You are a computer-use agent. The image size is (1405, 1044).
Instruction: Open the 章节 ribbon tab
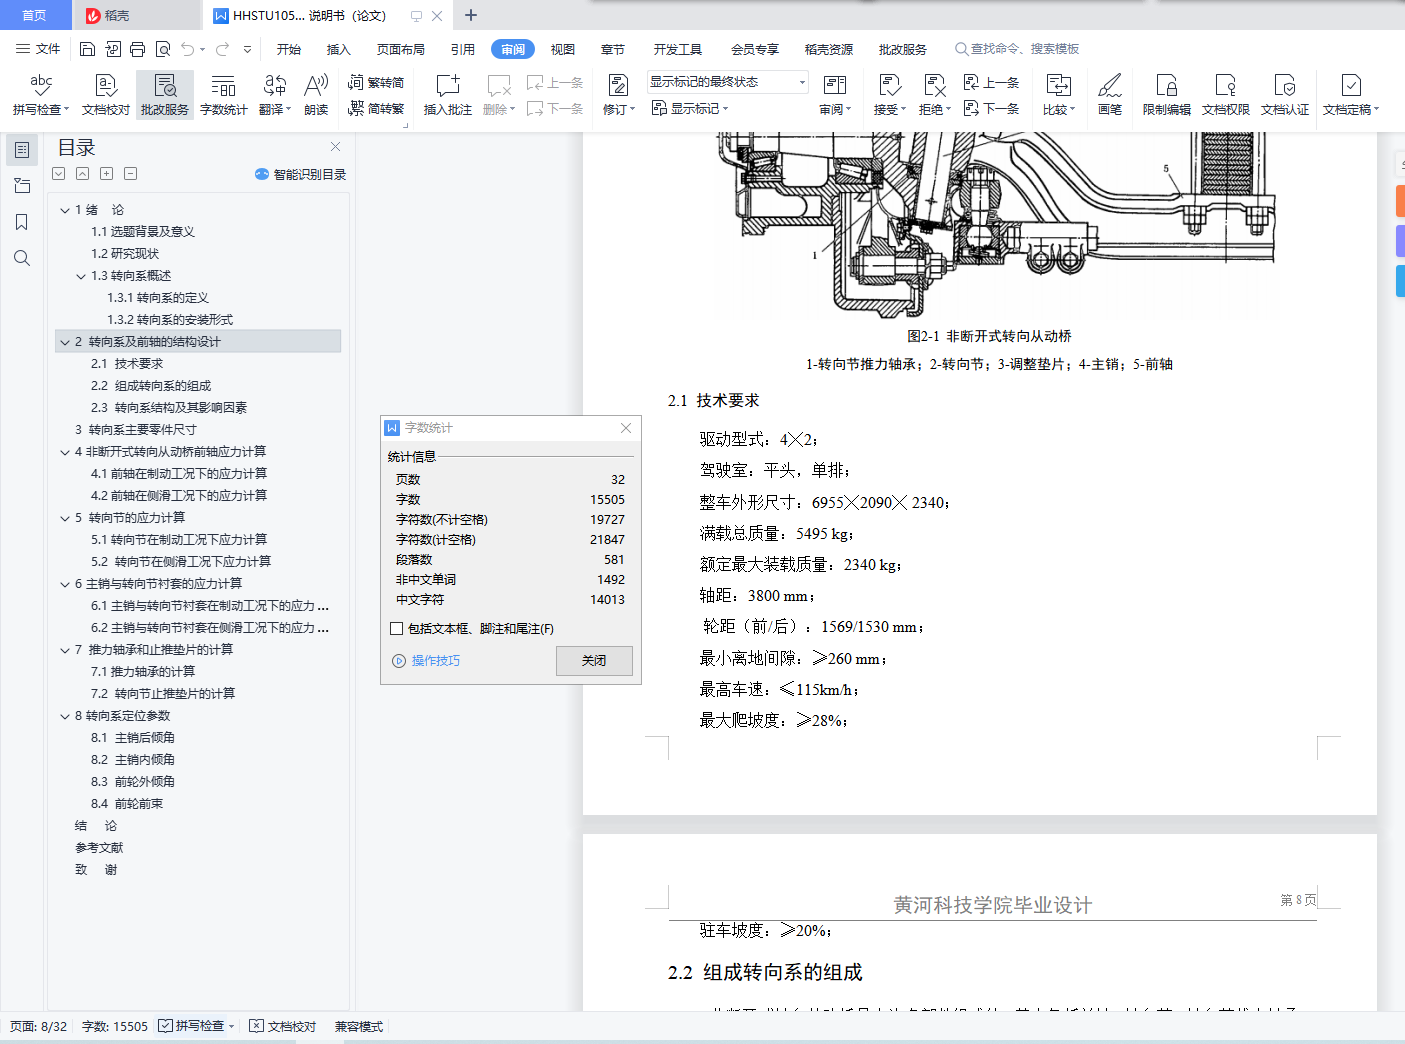click(613, 49)
